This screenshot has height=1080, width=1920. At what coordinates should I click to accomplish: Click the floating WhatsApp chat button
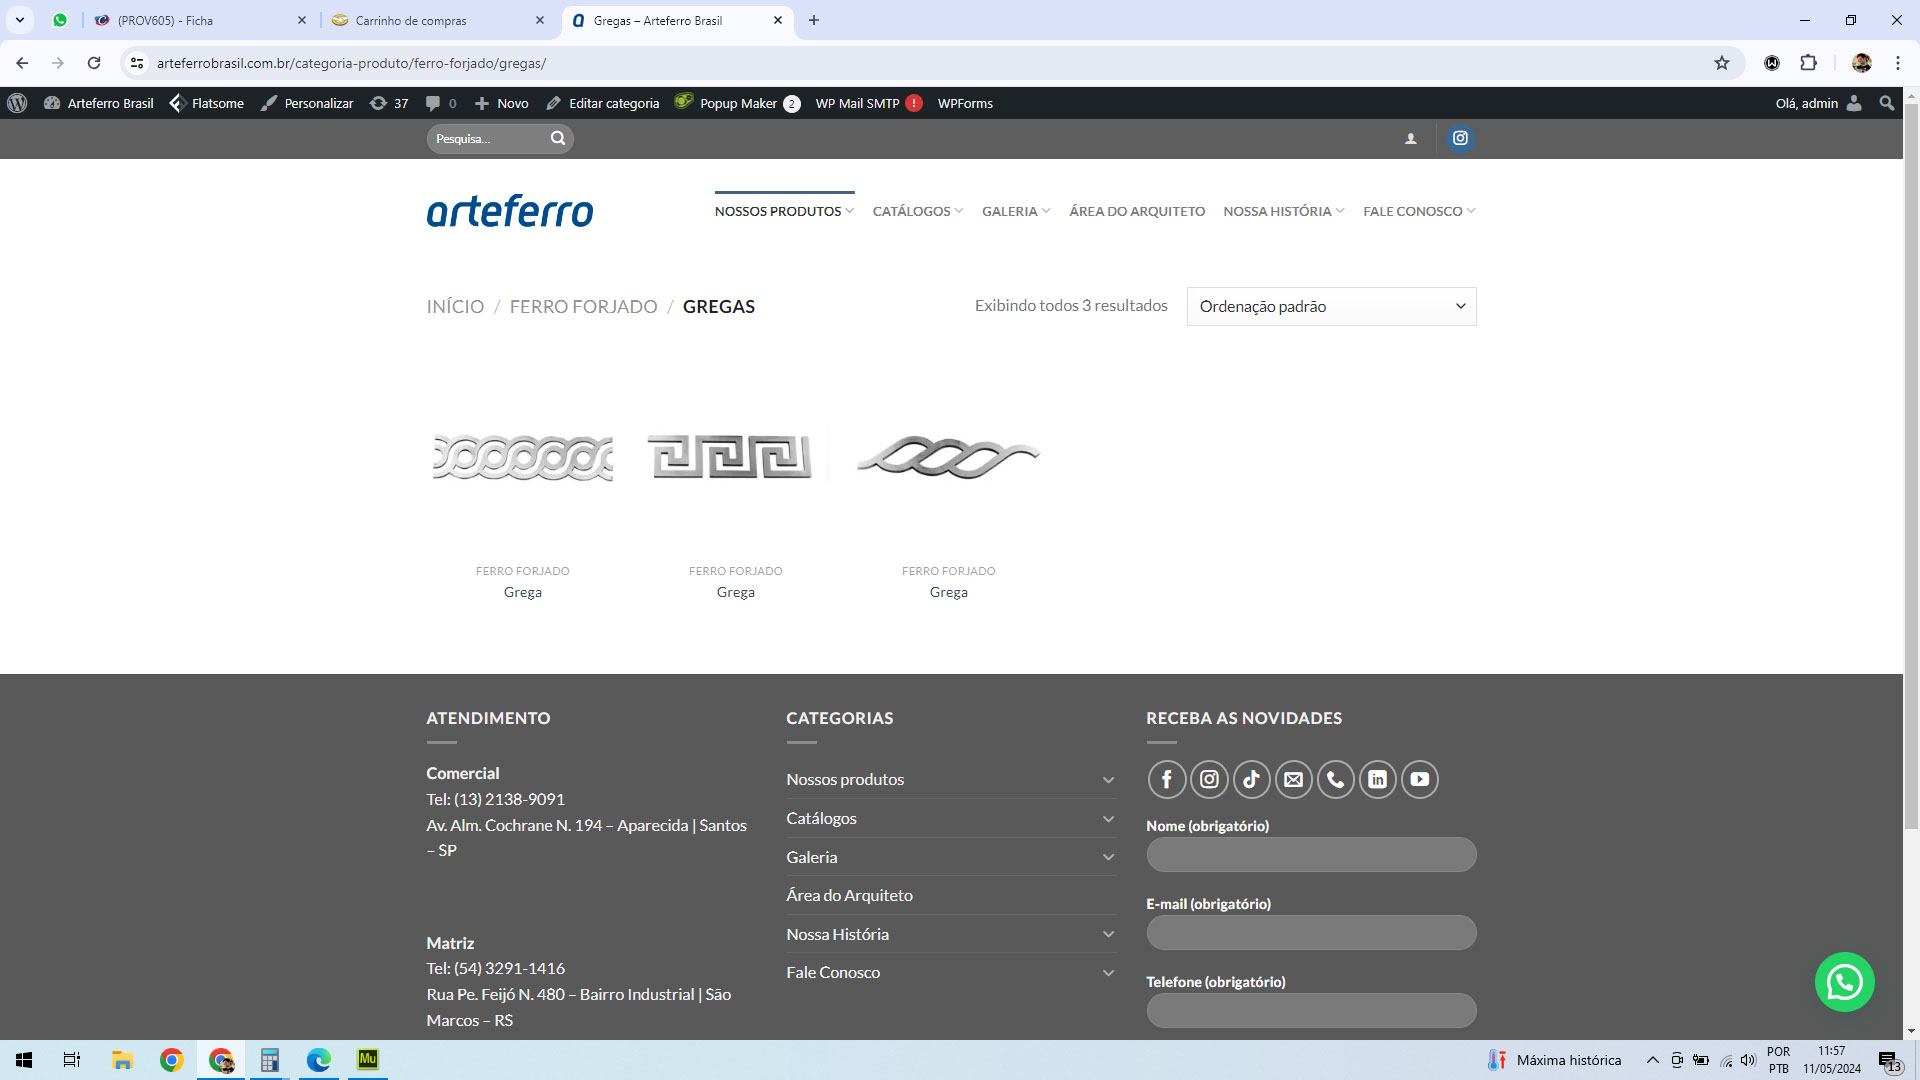(x=1844, y=982)
